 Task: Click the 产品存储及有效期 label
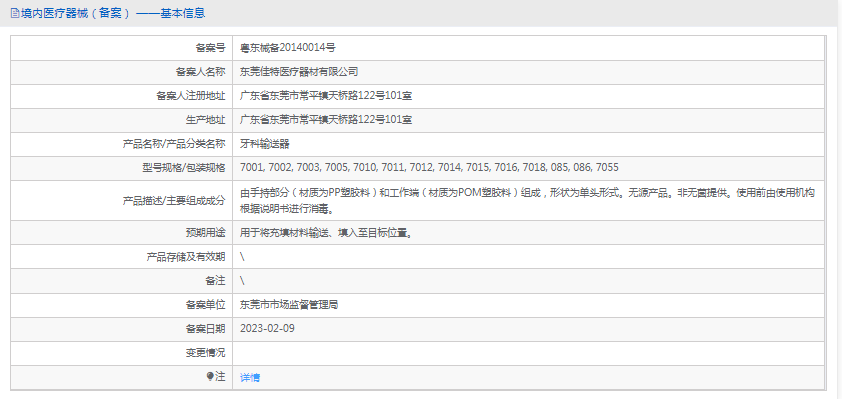[186, 257]
